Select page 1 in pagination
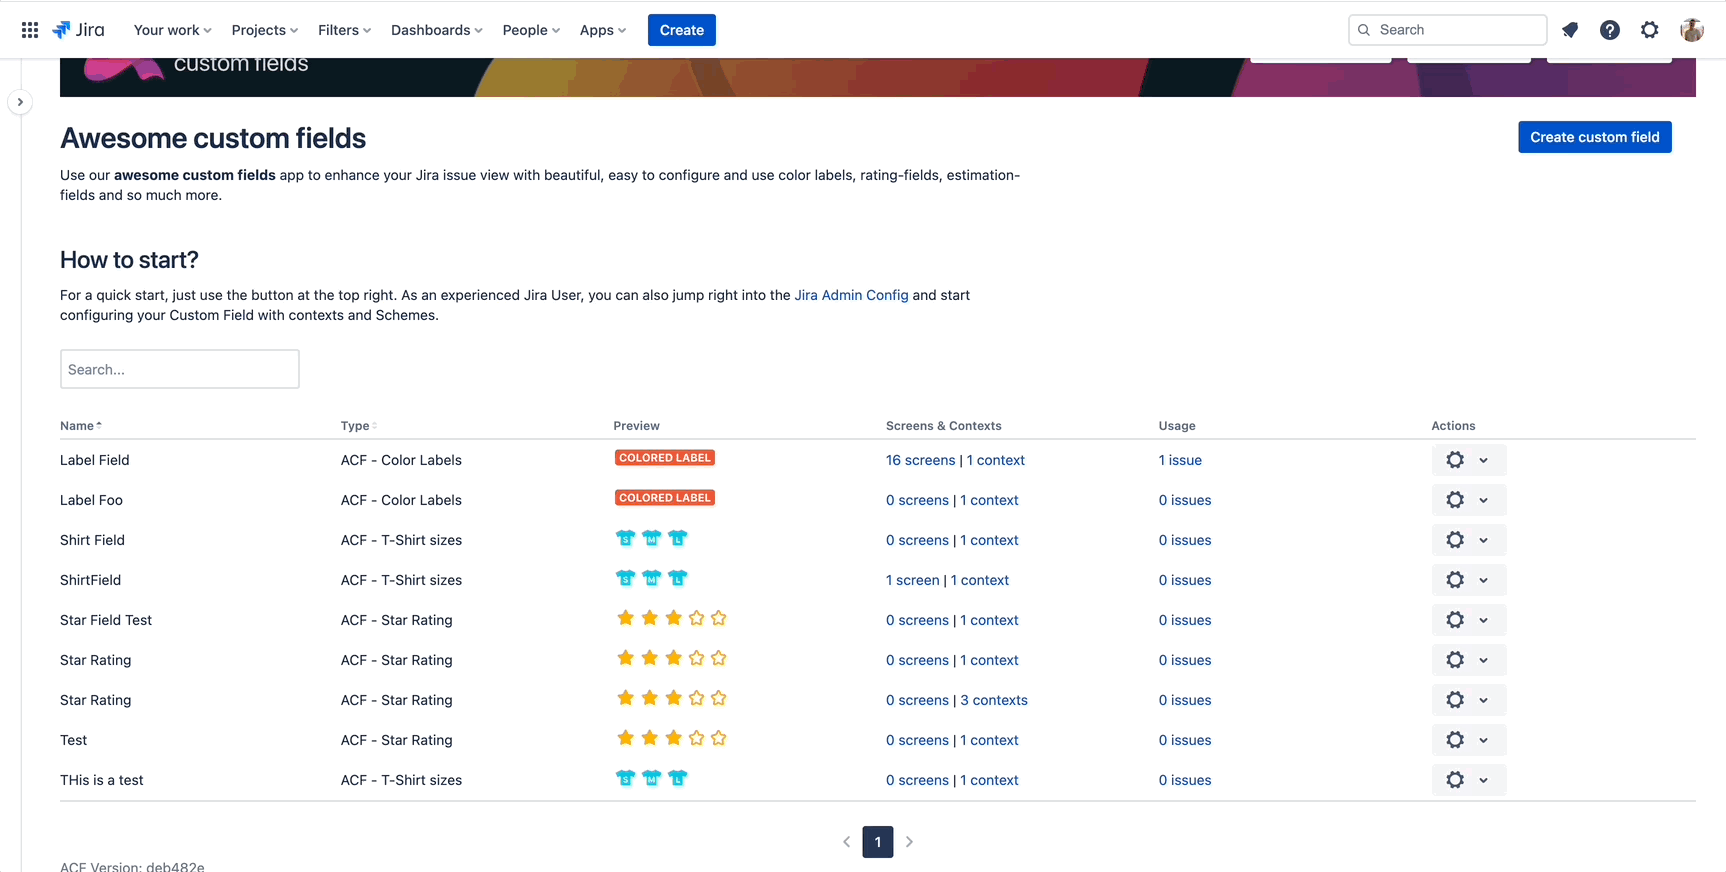The height and width of the screenshot is (872, 1726). coord(878,842)
